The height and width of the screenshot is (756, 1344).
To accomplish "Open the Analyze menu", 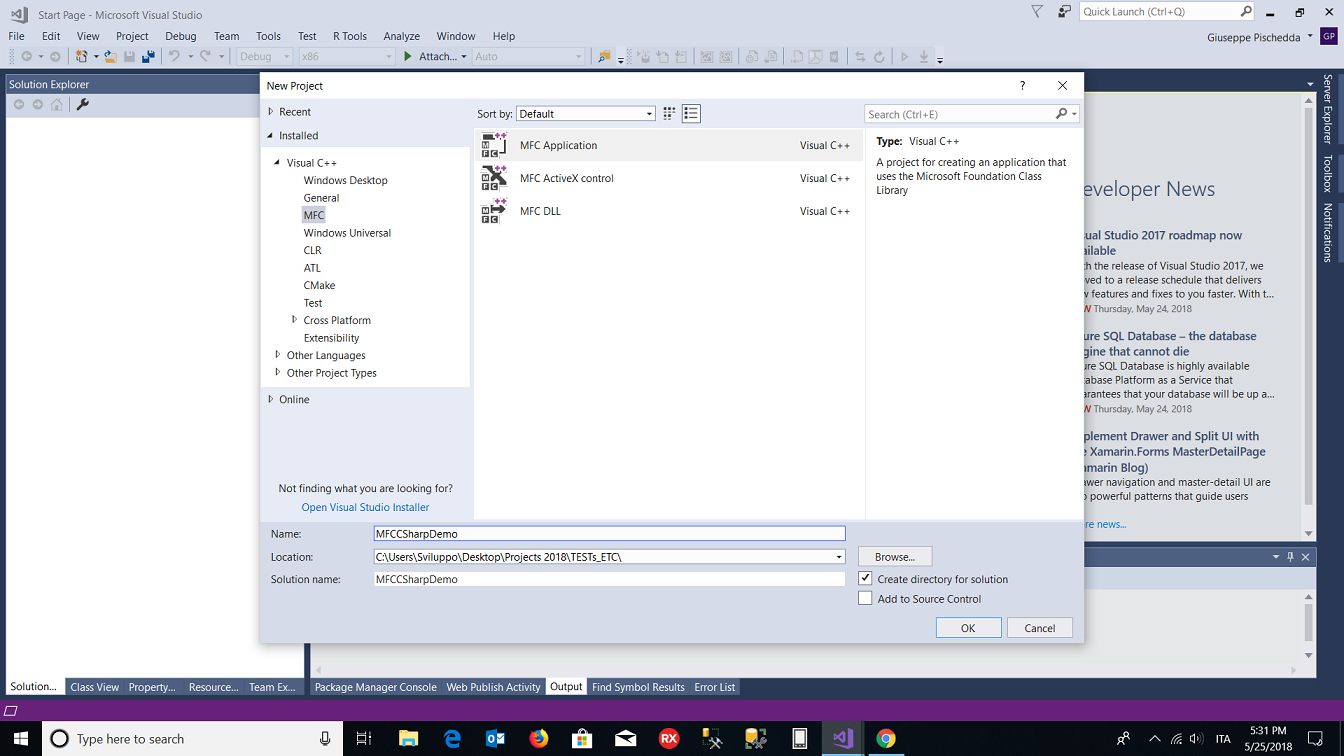I will click(402, 36).
